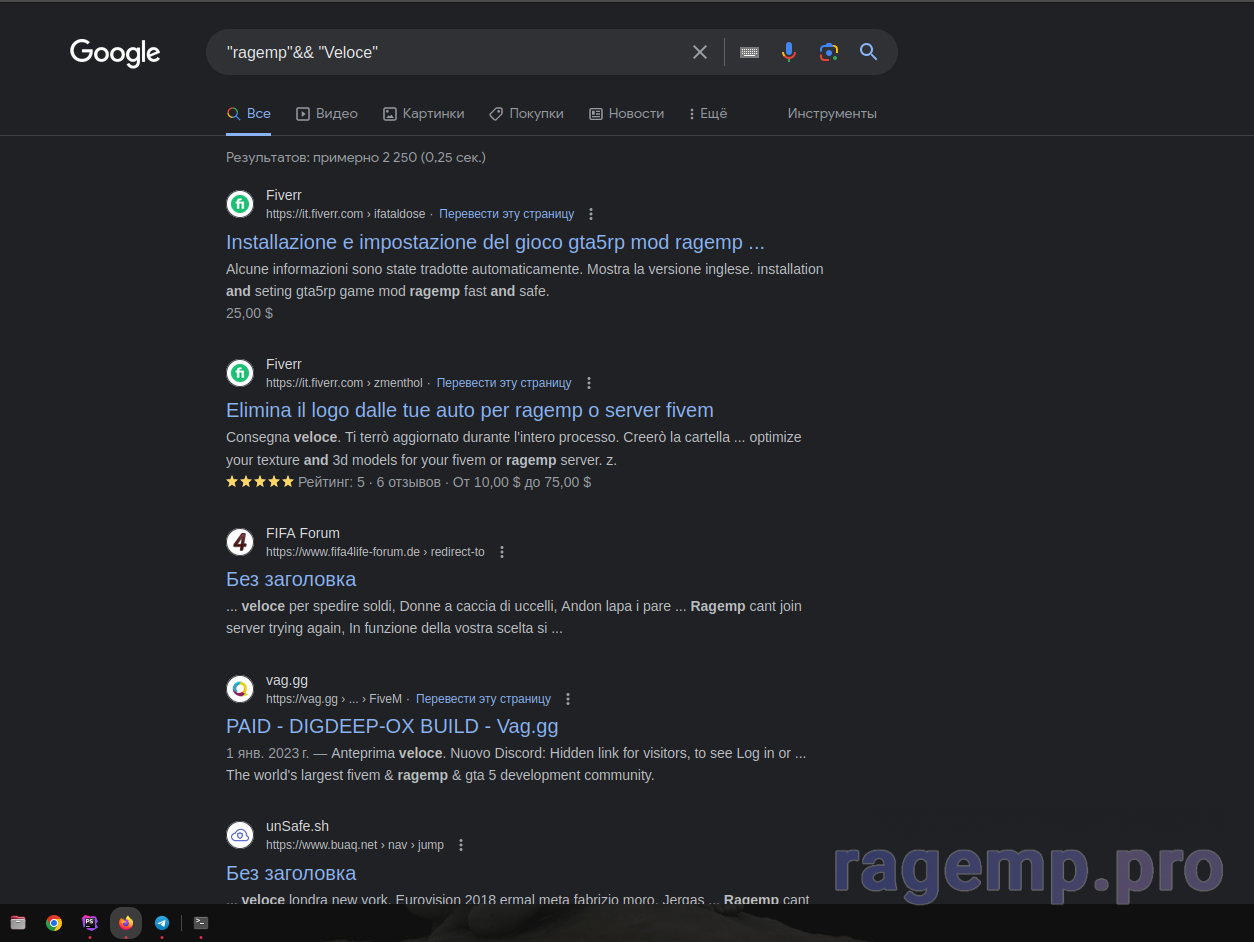This screenshot has width=1254, height=942.
Task: Launch Chrome from the taskbar
Action: [54, 923]
